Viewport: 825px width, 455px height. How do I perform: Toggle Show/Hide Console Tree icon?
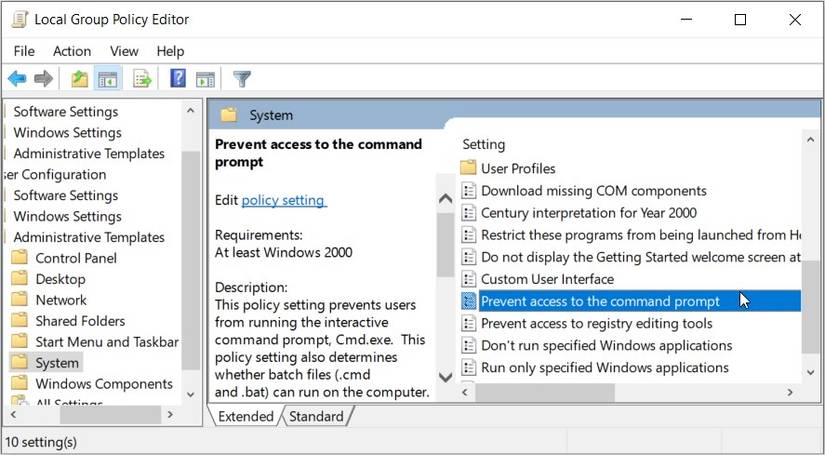pos(107,79)
